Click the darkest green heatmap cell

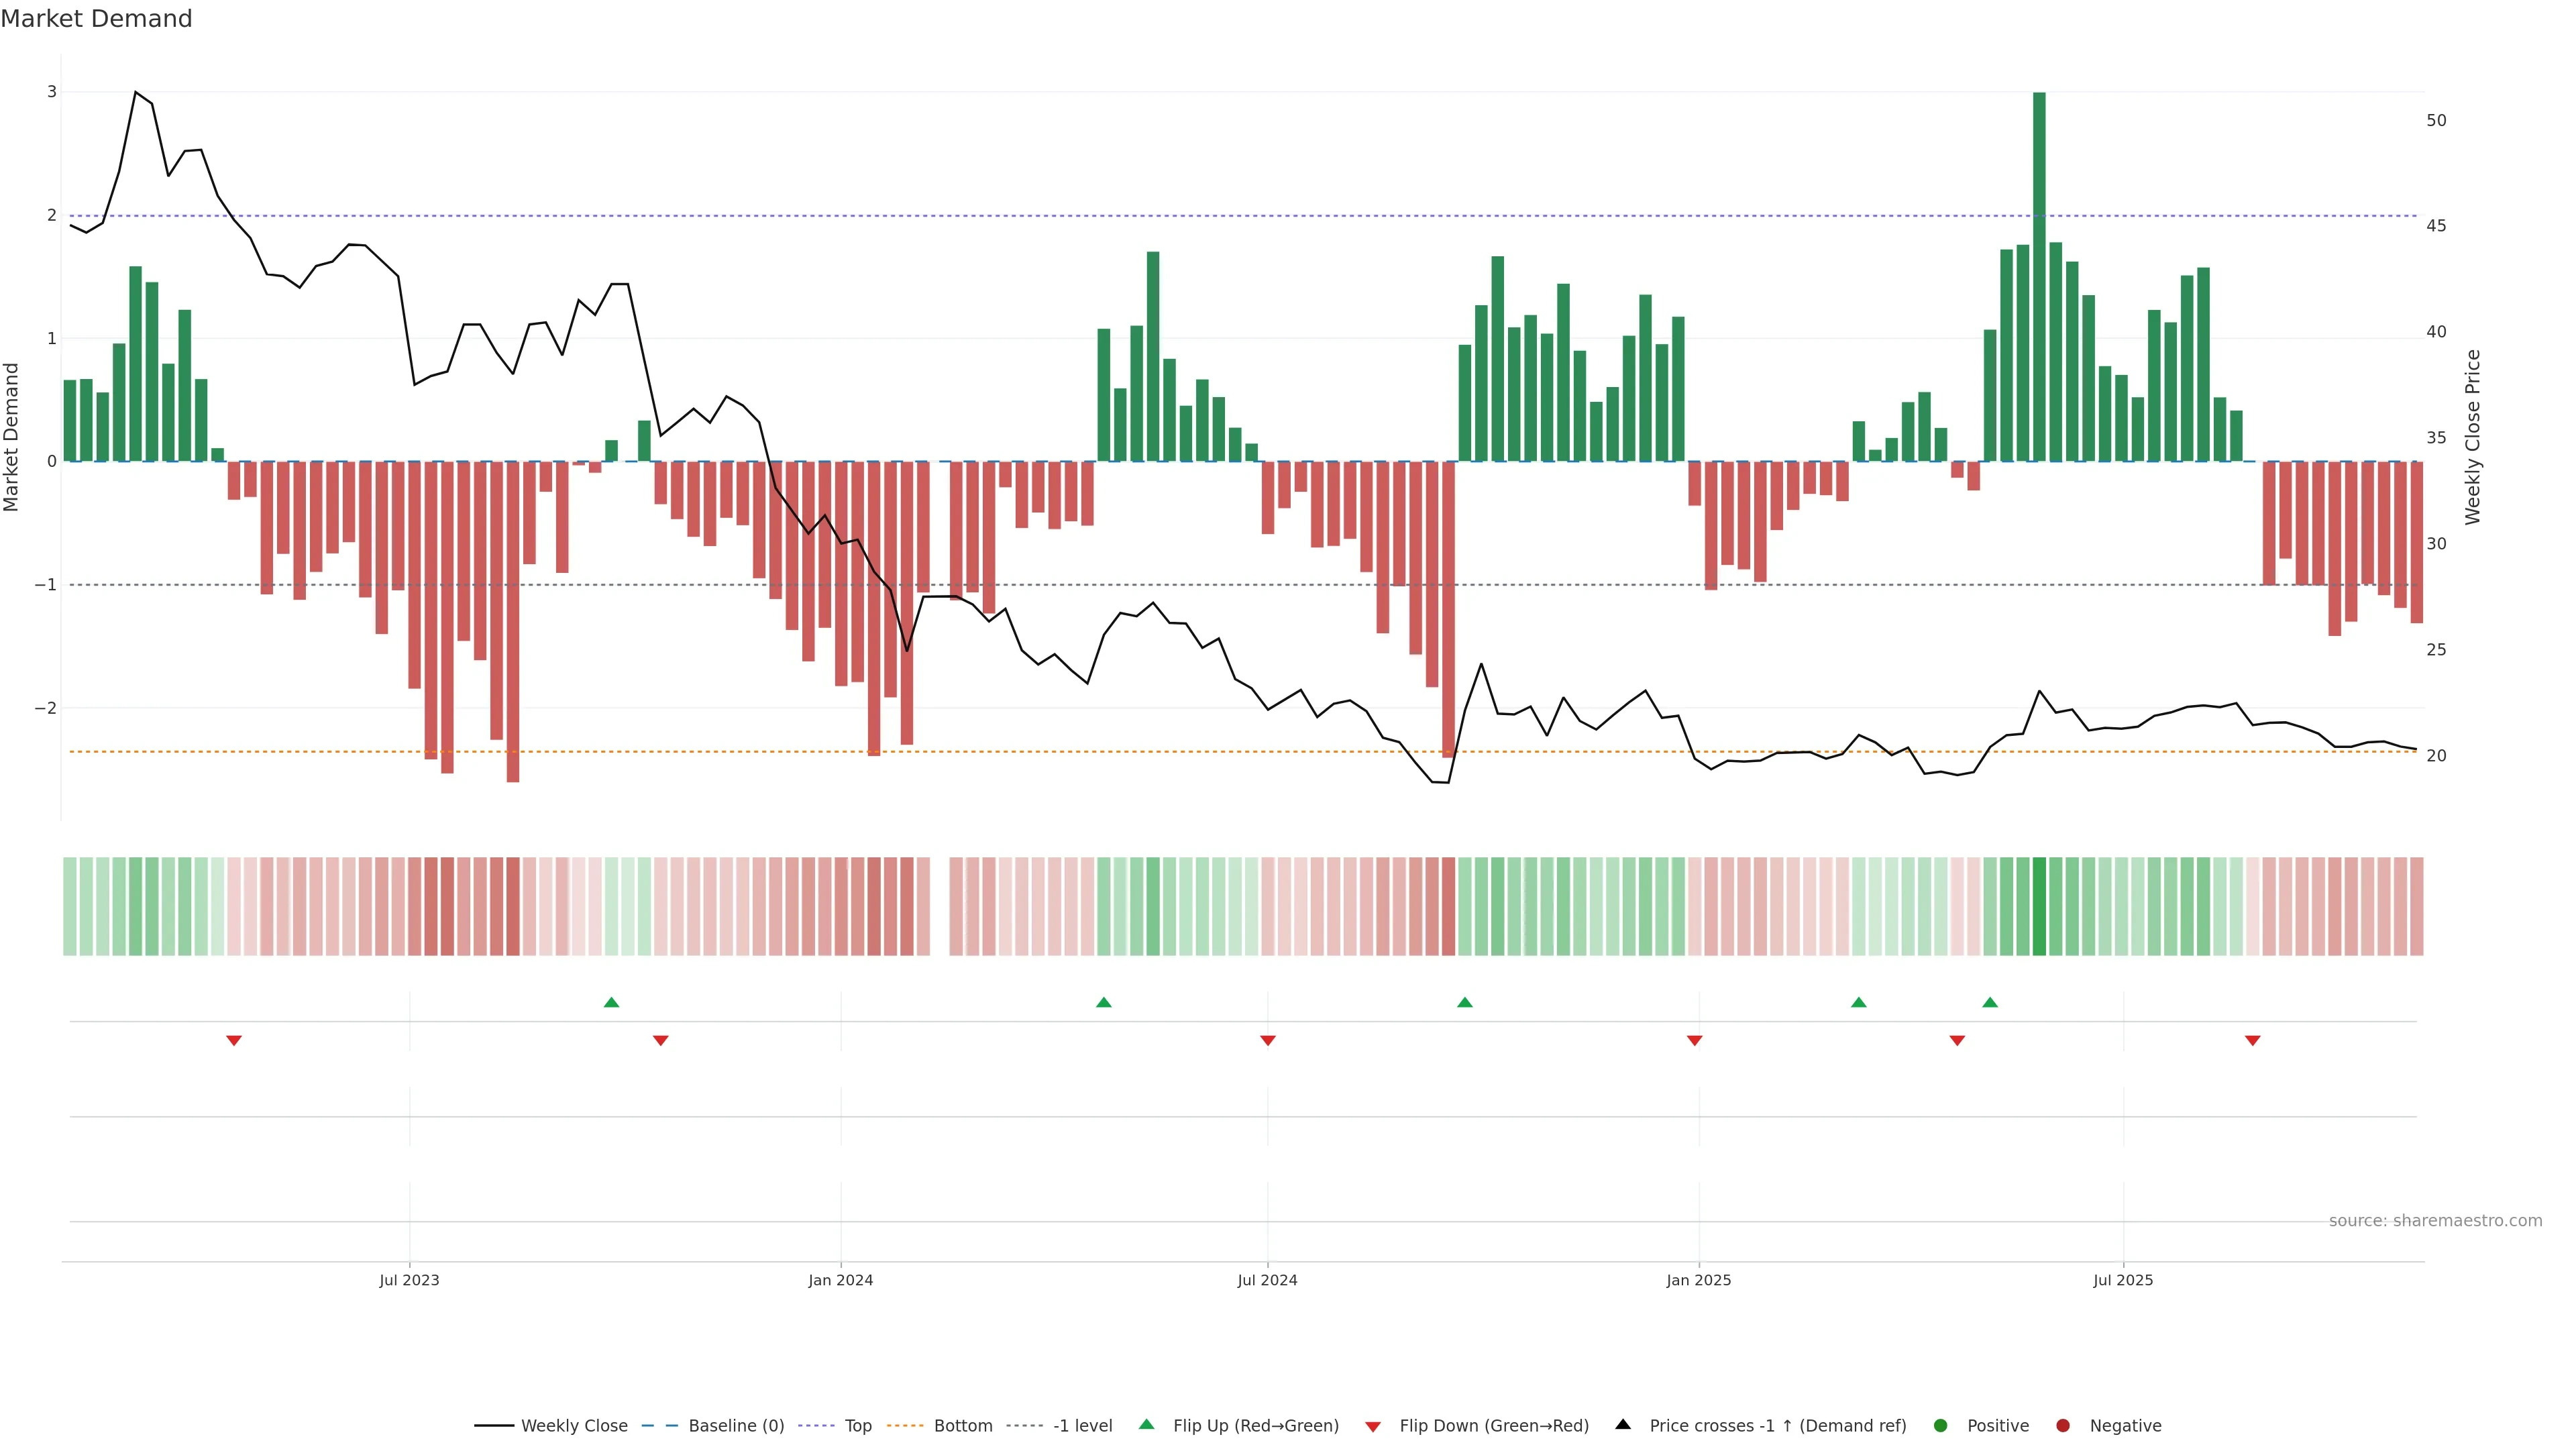pos(2039,906)
